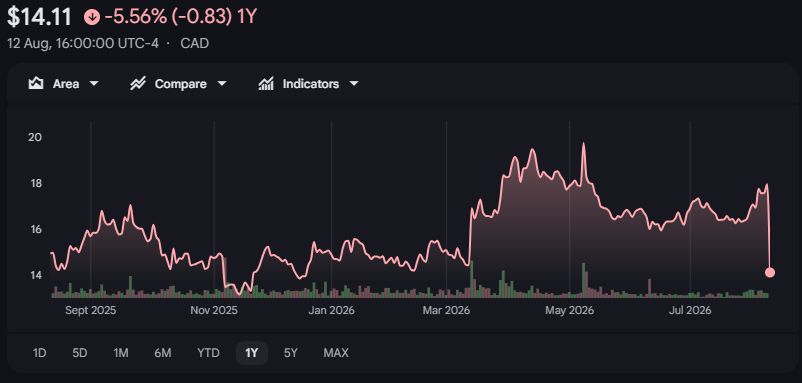
Task: Select the active 1Y range
Action: (252, 353)
